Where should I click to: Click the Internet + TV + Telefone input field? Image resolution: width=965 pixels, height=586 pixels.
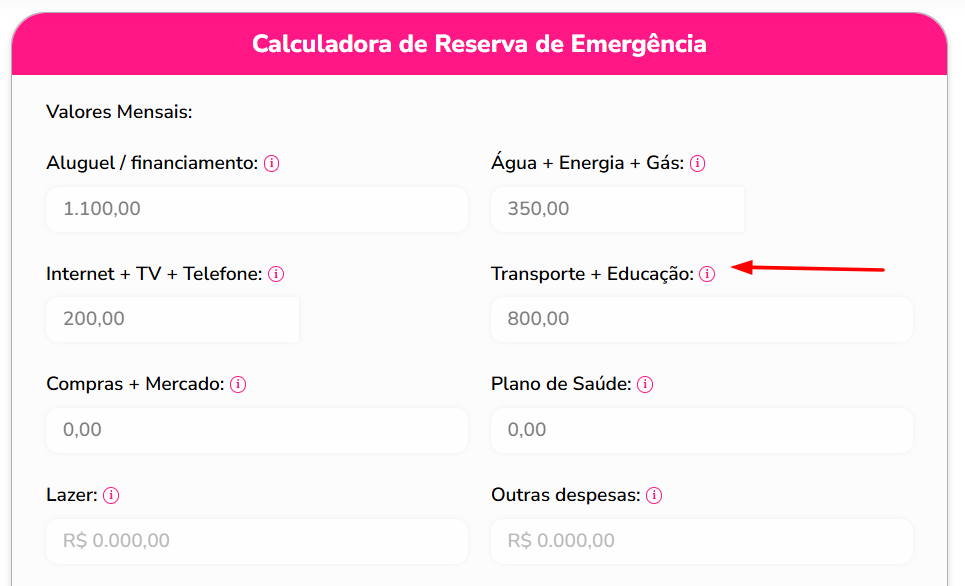tap(173, 319)
